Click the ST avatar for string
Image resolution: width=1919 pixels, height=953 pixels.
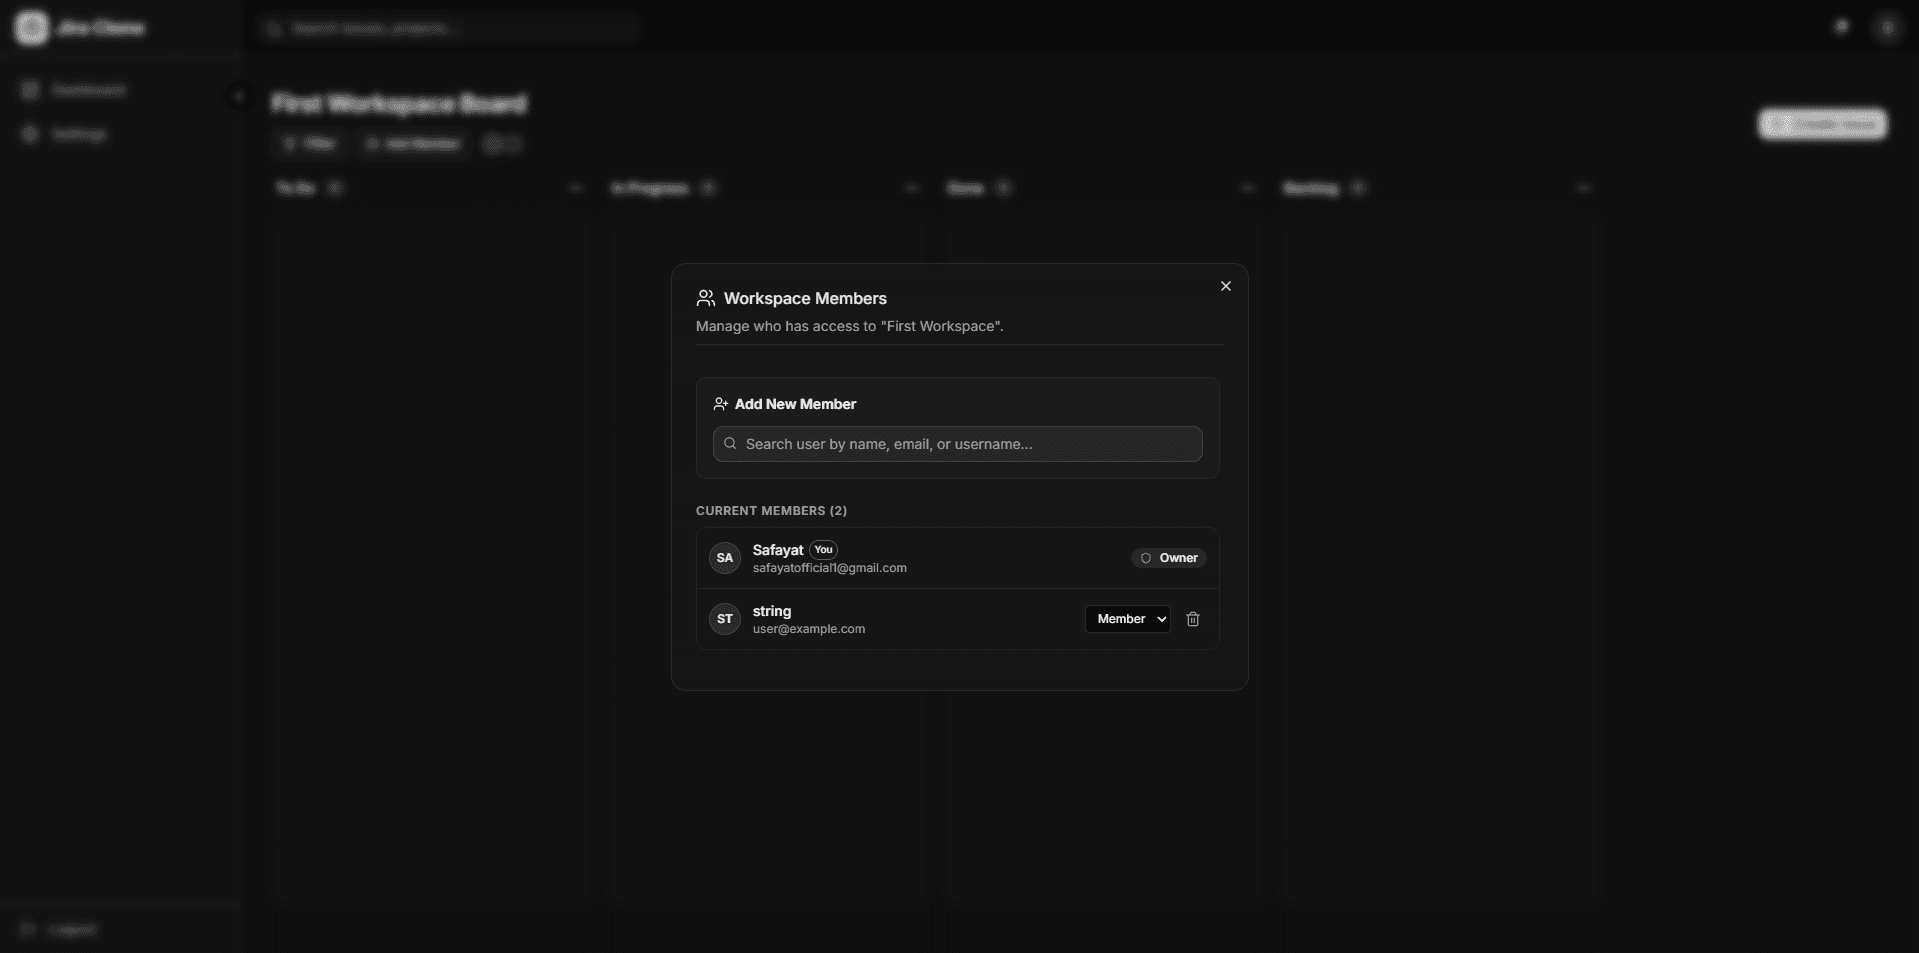[x=725, y=619]
